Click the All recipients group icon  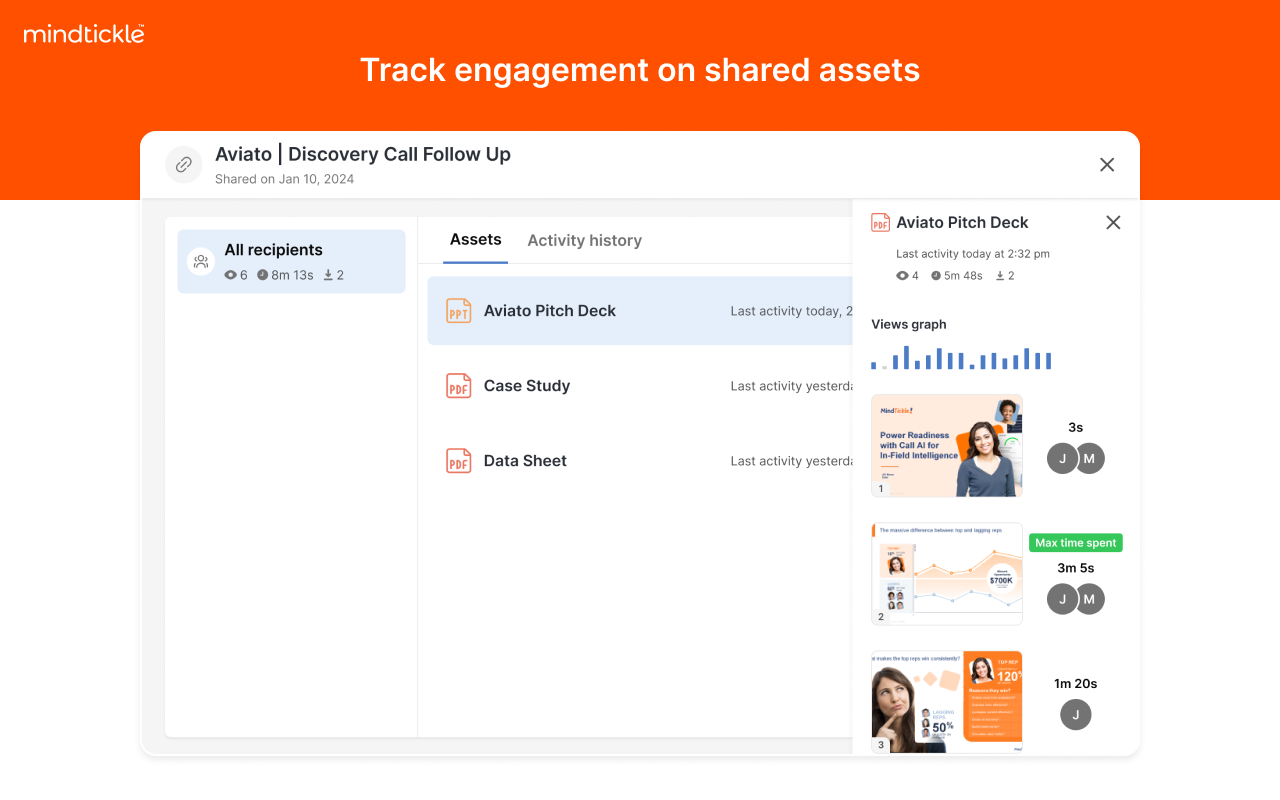201,262
